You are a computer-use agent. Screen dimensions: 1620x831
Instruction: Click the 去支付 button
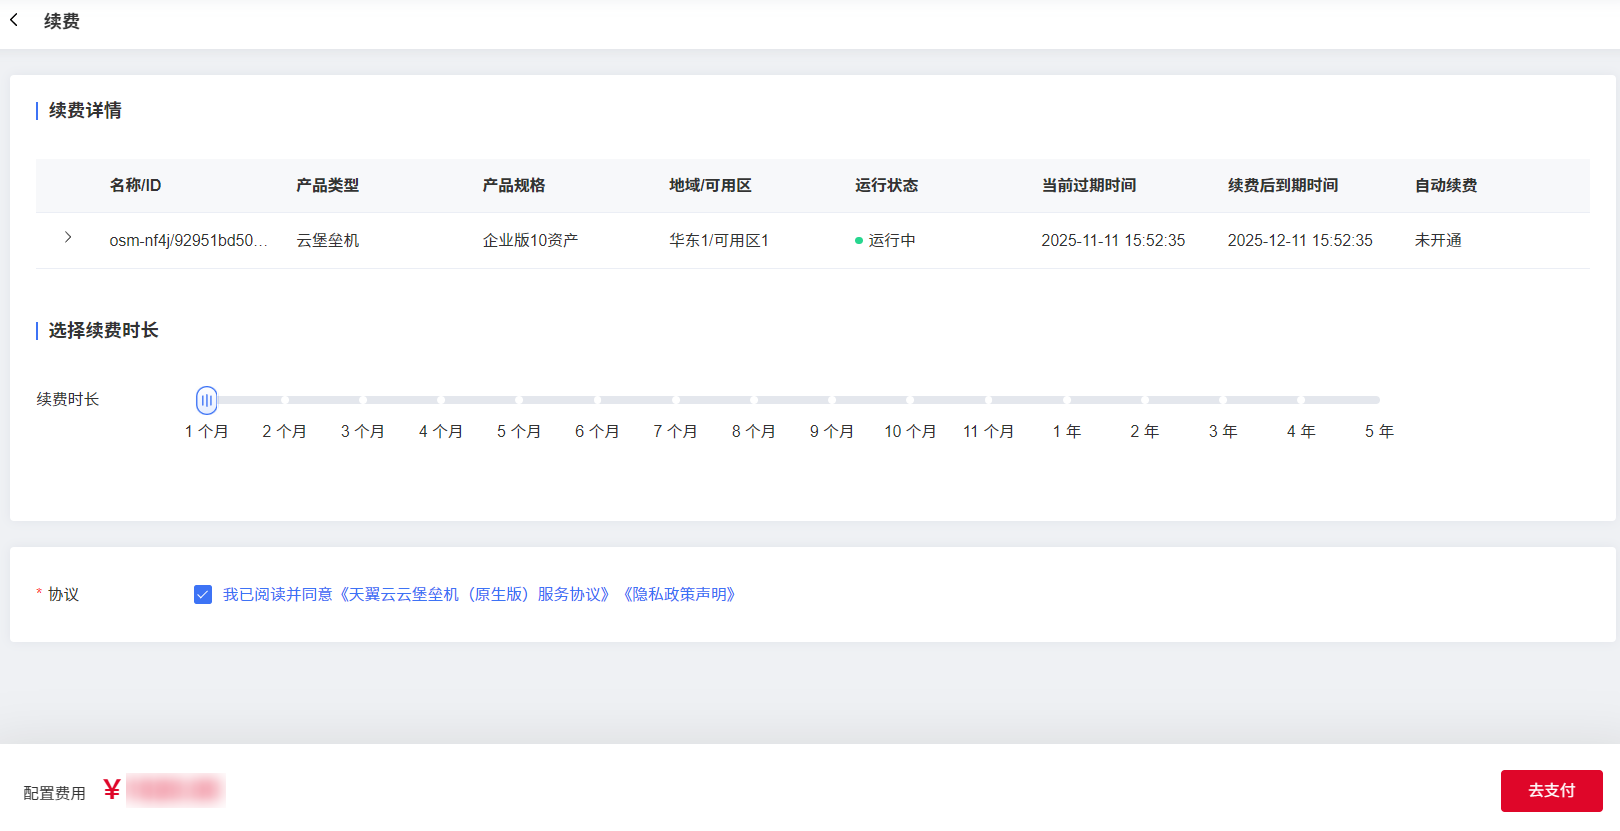pos(1551,791)
